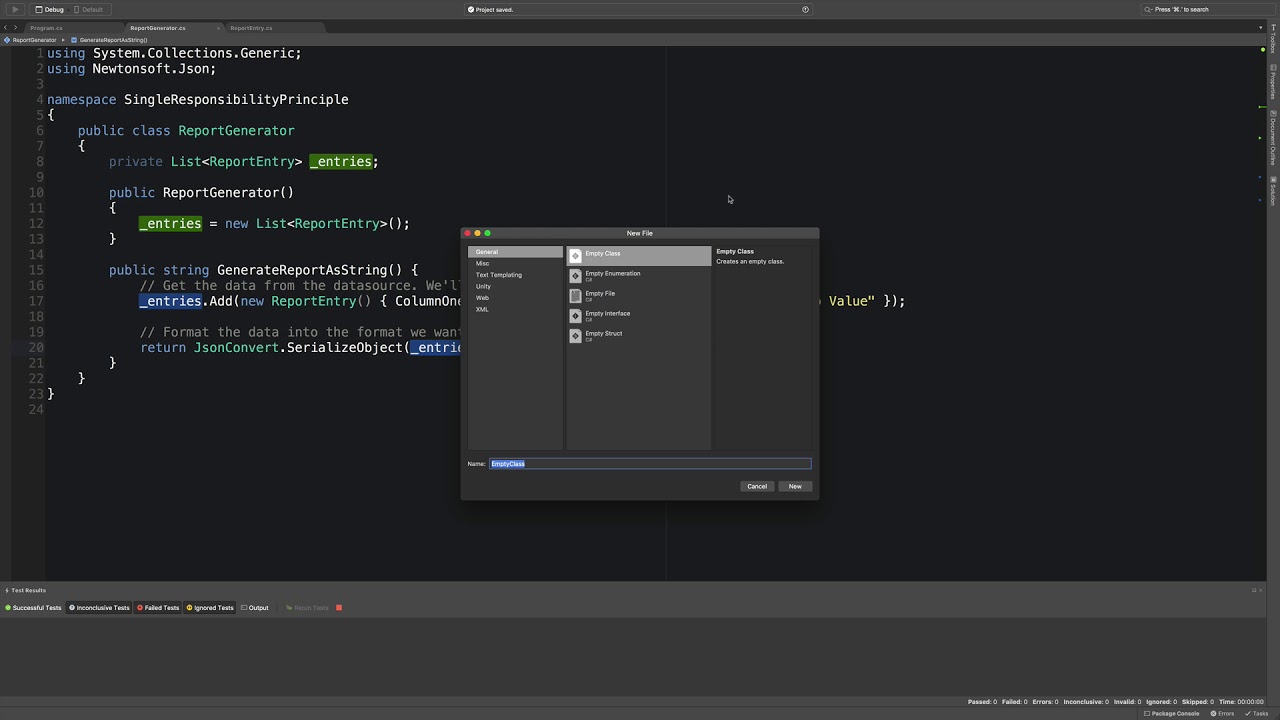Open the Errors pad in status bar
Viewport: 1280px width, 720px height.
[1222, 714]
